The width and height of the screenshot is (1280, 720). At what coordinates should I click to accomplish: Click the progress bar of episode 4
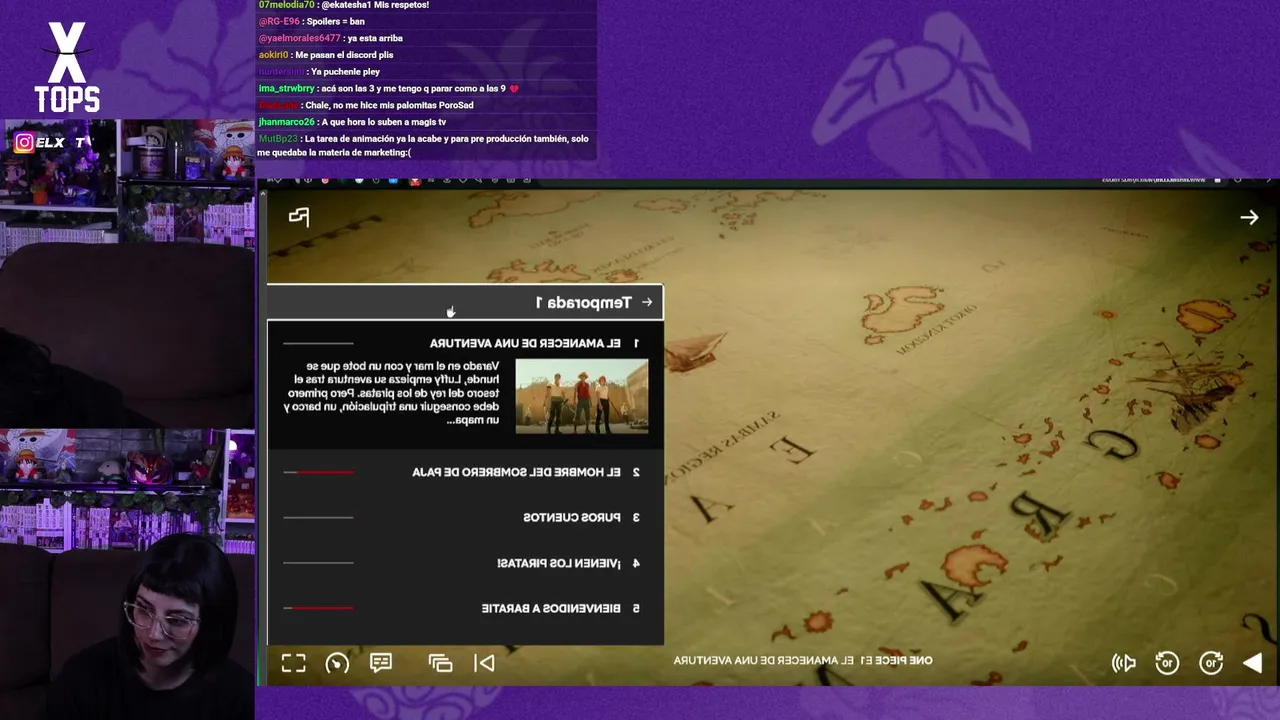point(318,563)
